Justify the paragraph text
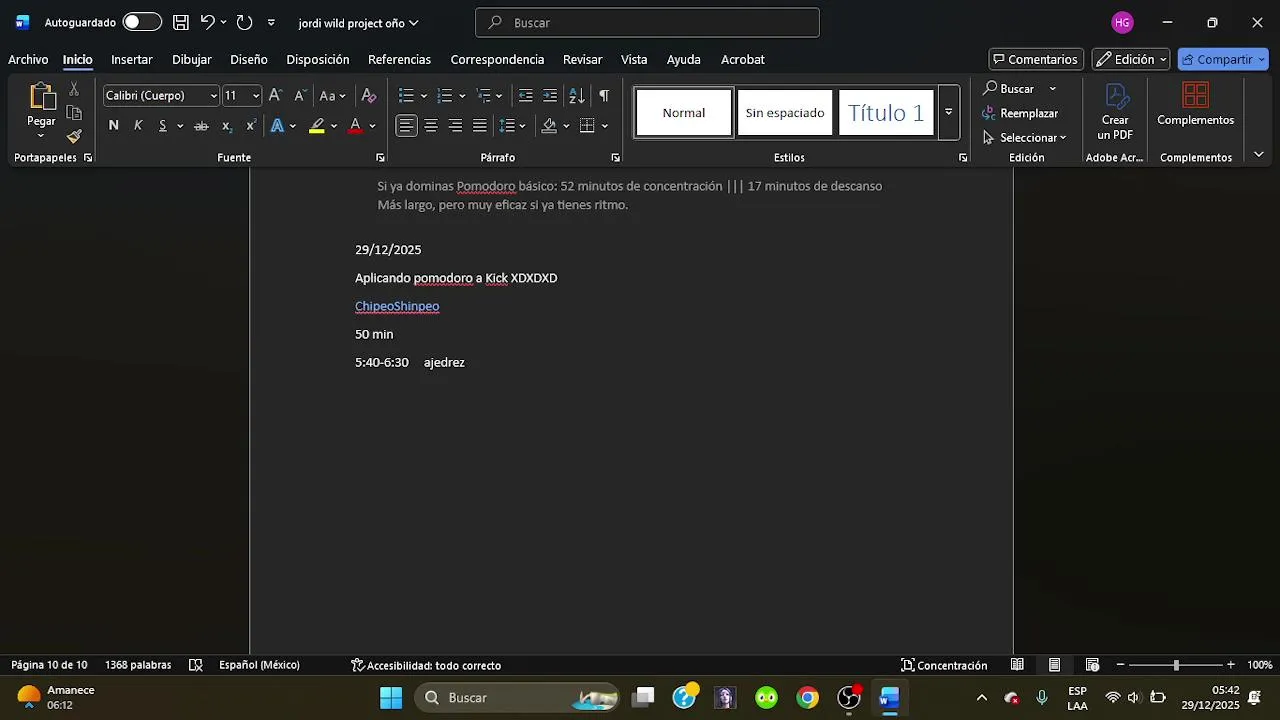1280x720 pixels. click(480, 126)
